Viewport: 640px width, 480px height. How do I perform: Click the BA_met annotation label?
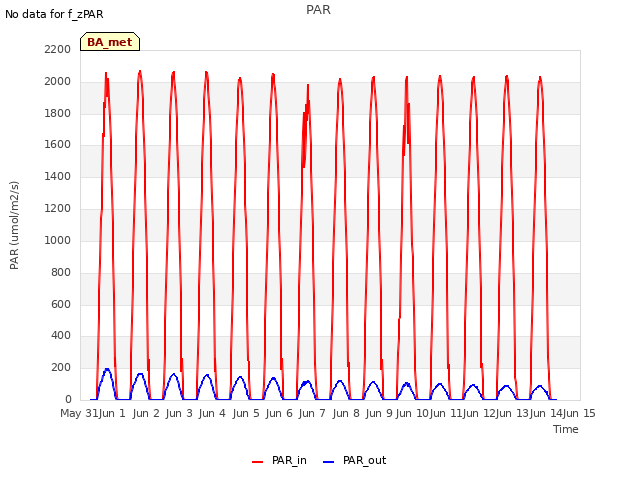[x=110, y=42]
